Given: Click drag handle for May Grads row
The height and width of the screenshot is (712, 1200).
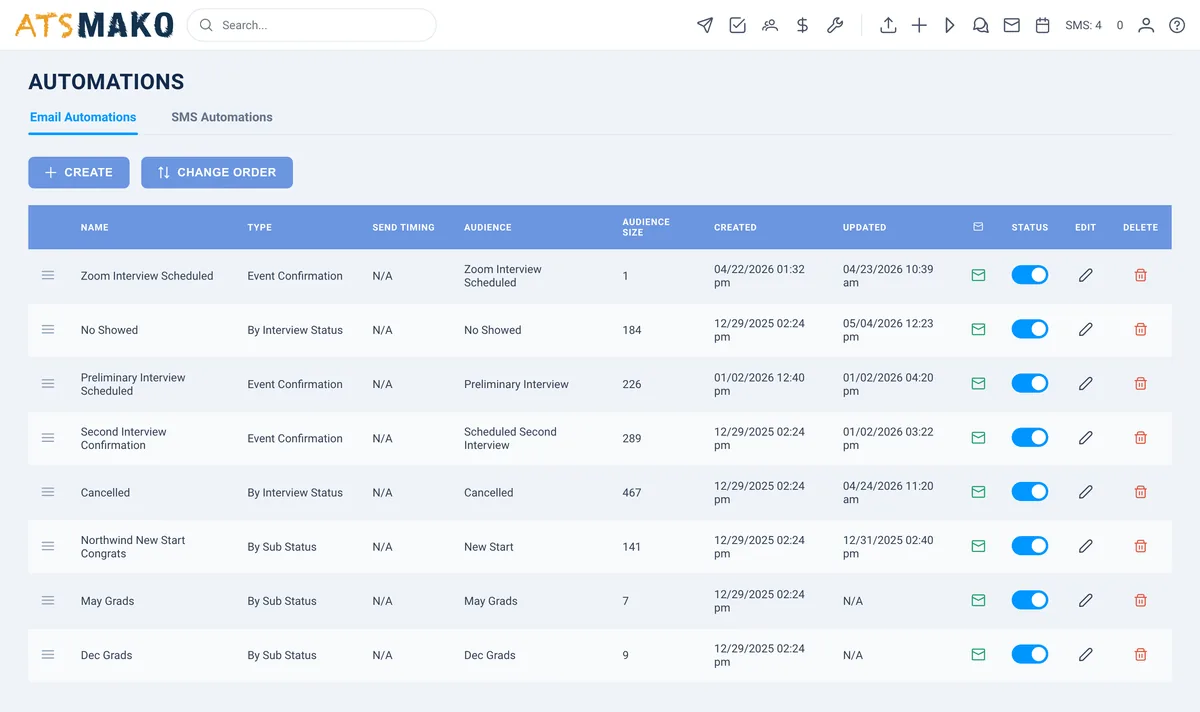Looking at the screenshot, I should coord(48,600).
